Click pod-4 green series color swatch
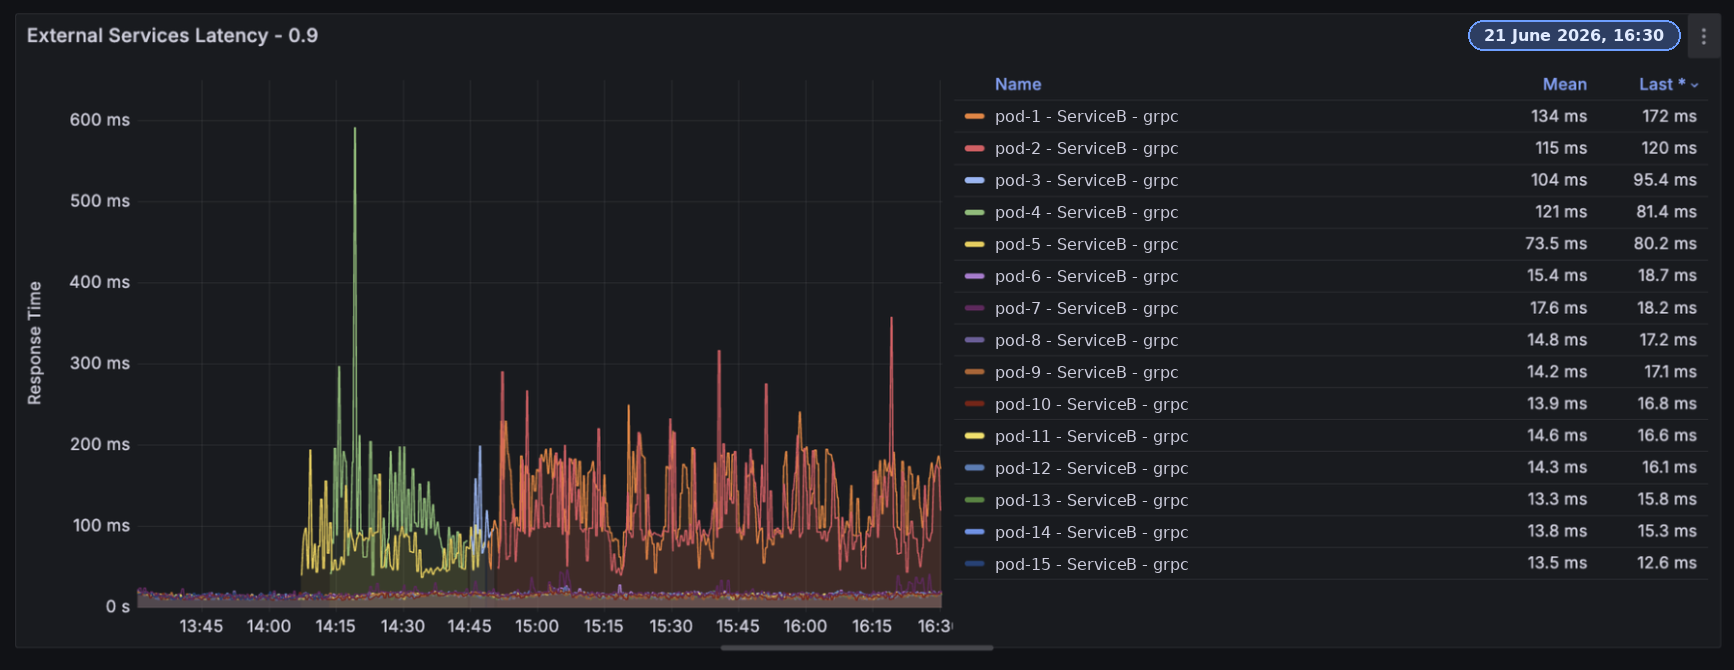This screenshot has width=1734, height=670. tap(974, 213)
